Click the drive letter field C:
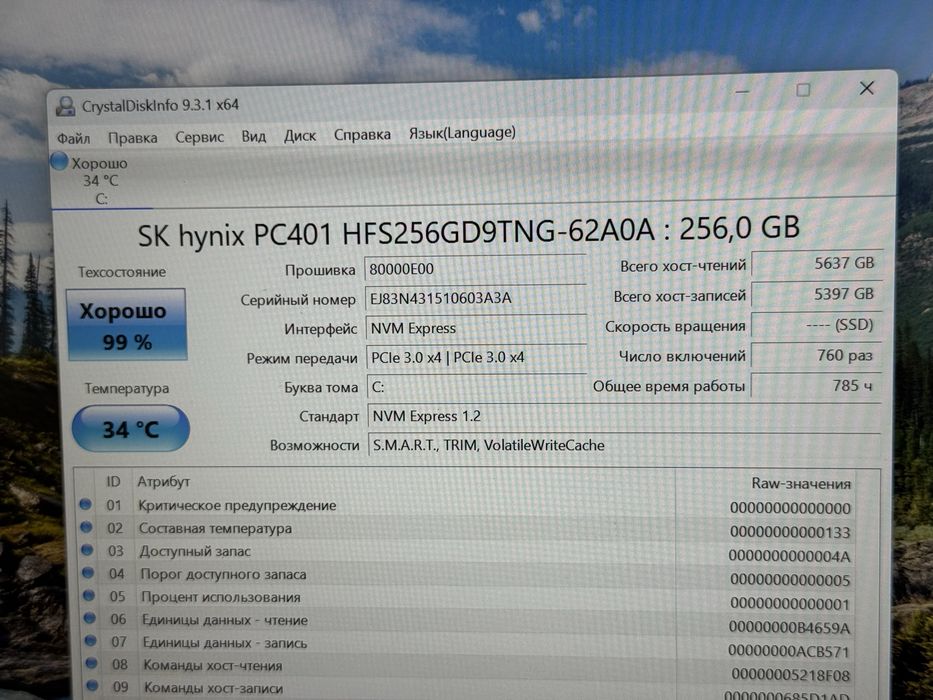Image resolution: width=933 pixels, height=700 pixels. pyautogui.click(x=477, y=387)
